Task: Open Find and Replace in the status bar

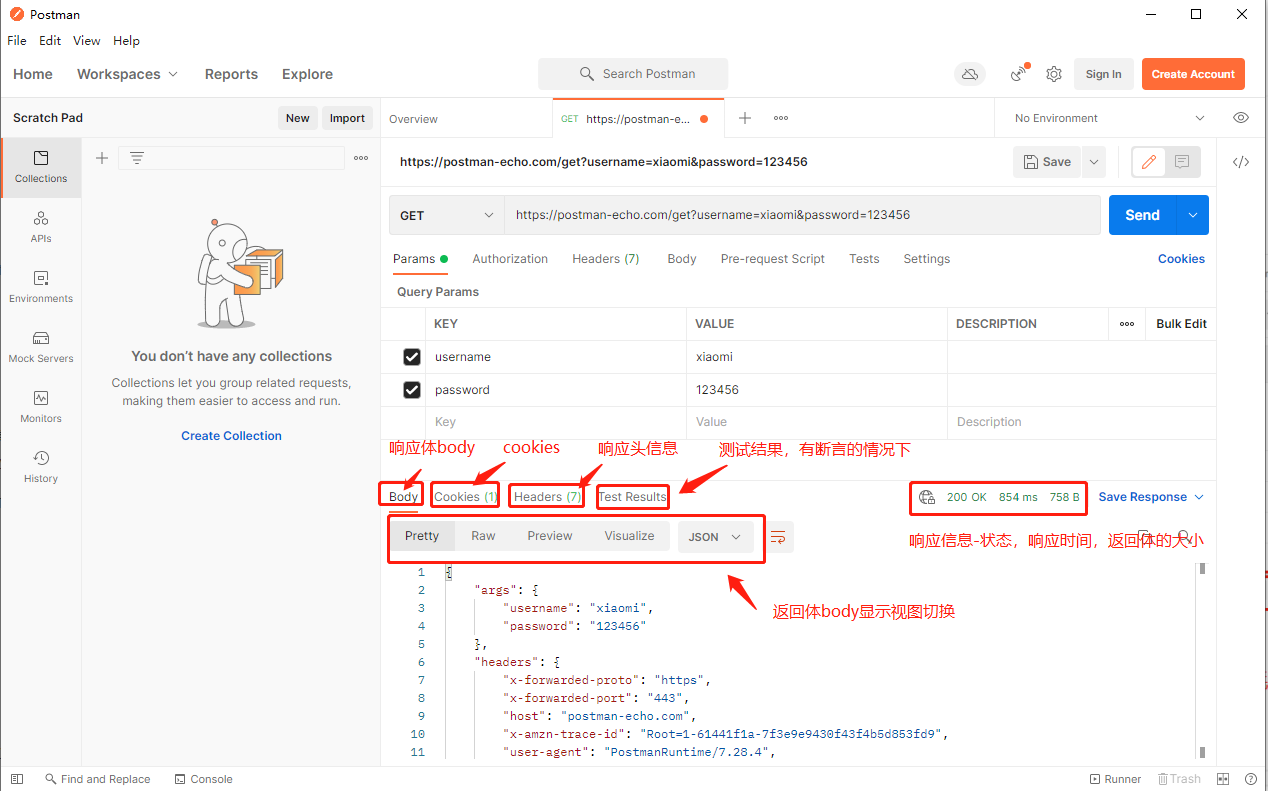Action: coord(97,779)
